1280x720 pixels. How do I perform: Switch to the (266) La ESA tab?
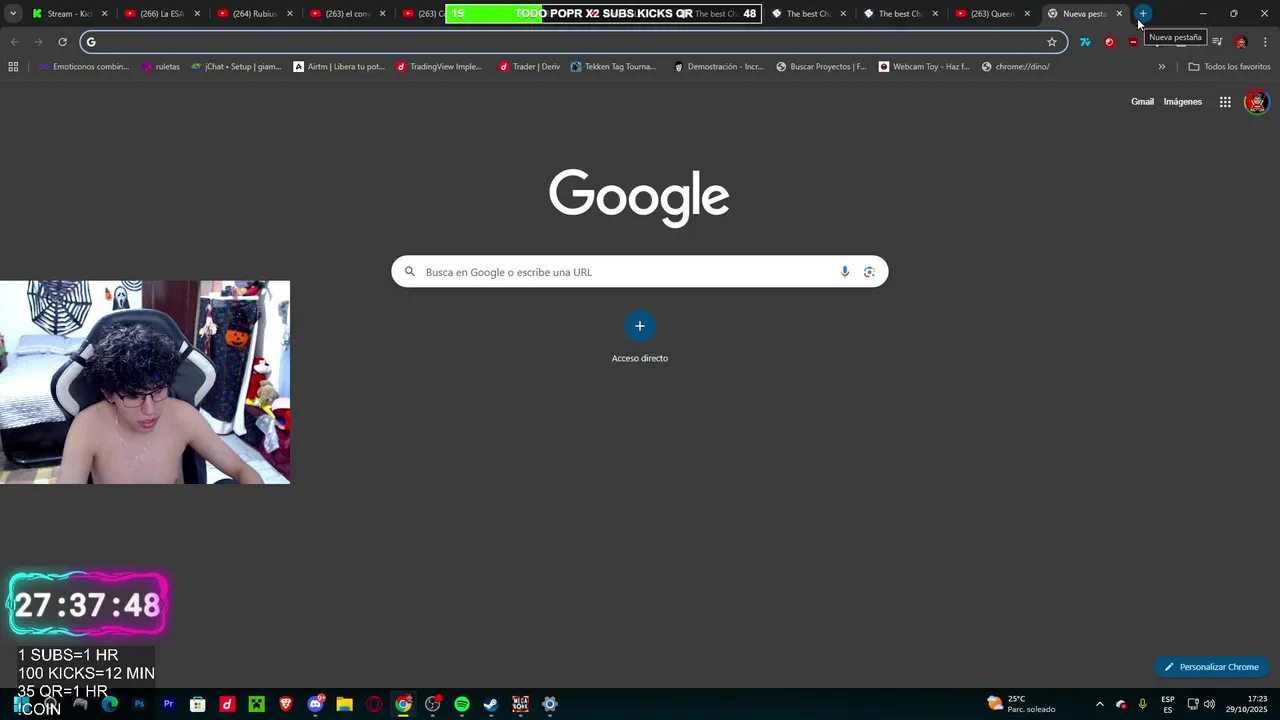(162, 14)
